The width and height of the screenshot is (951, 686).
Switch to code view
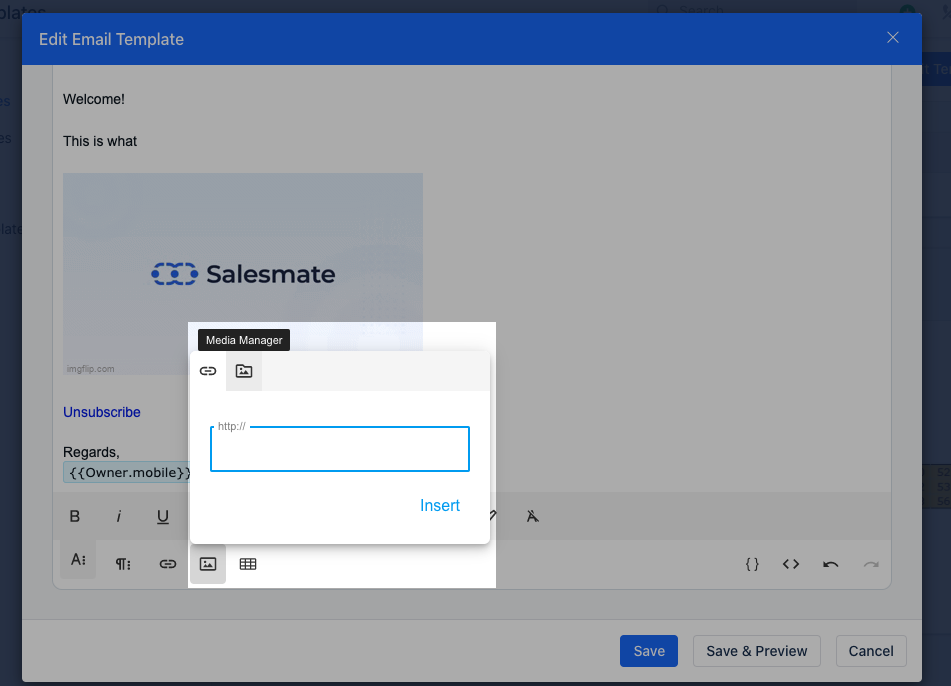(x=791, y=564)
